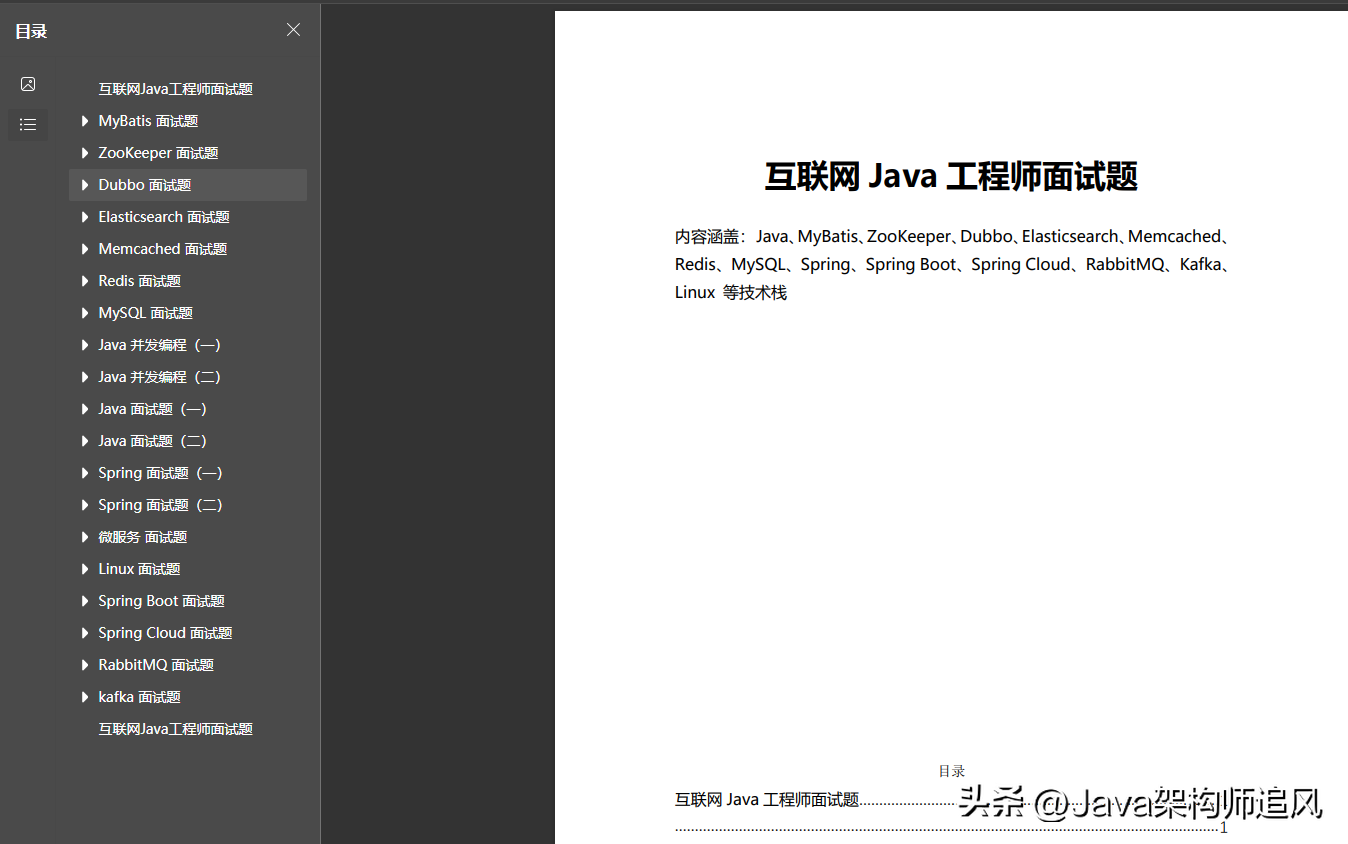Expand the 微服务 面试题 arrow
Image resolution: width=1348 pixels, height=844 pixels.
(x=85, y=537)
